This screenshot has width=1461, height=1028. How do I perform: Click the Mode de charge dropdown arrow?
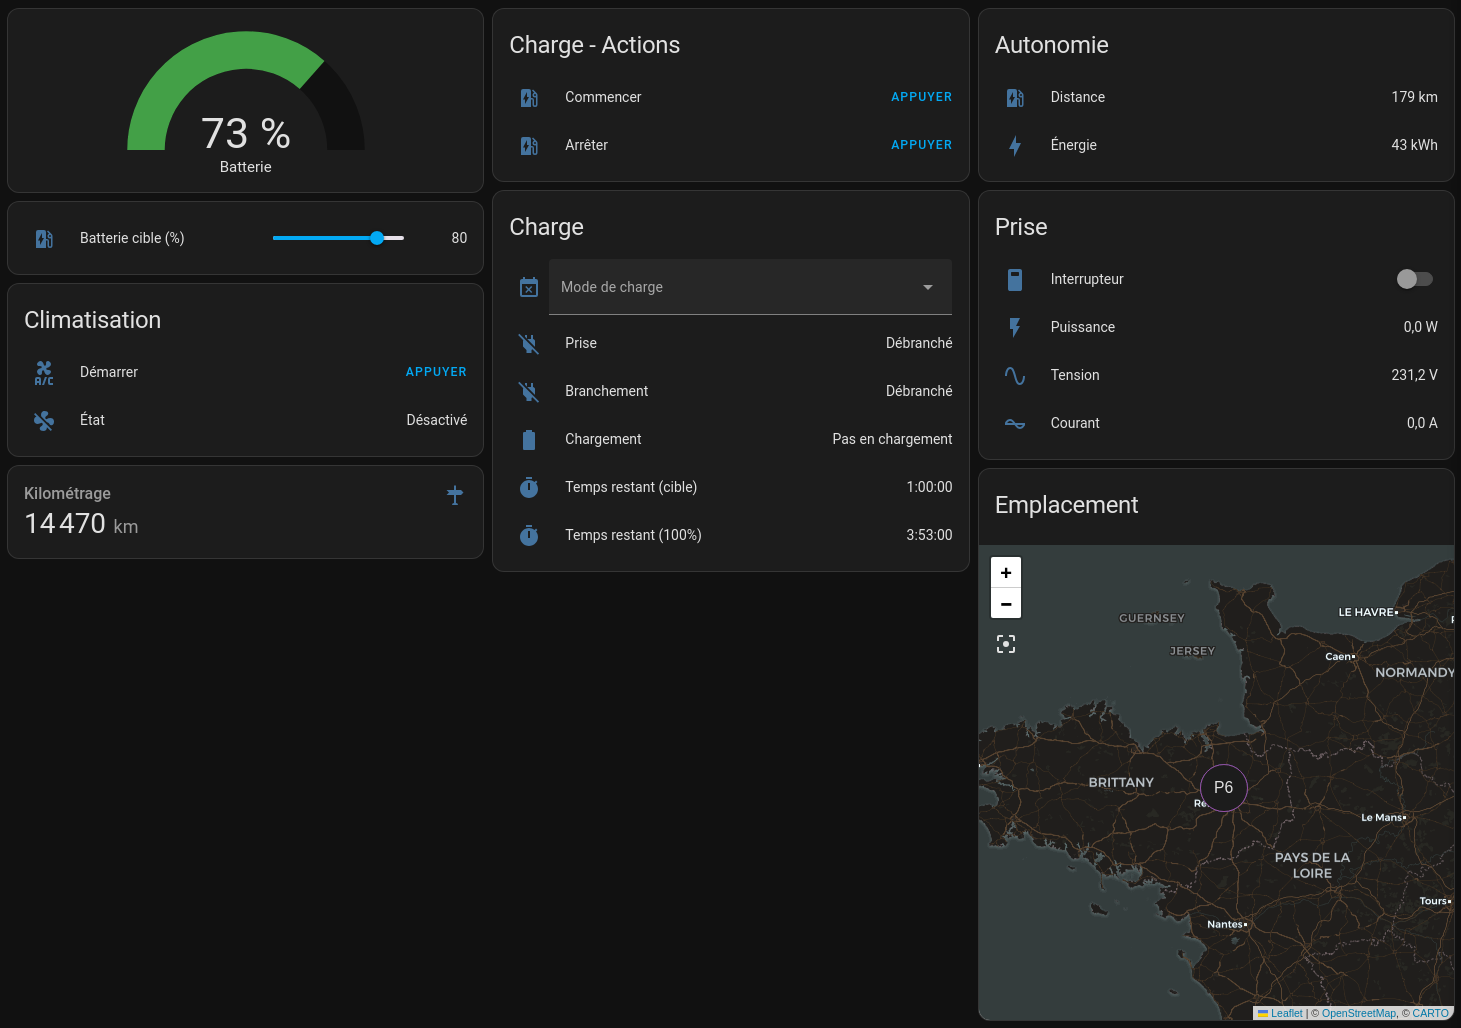click(928, 287)
